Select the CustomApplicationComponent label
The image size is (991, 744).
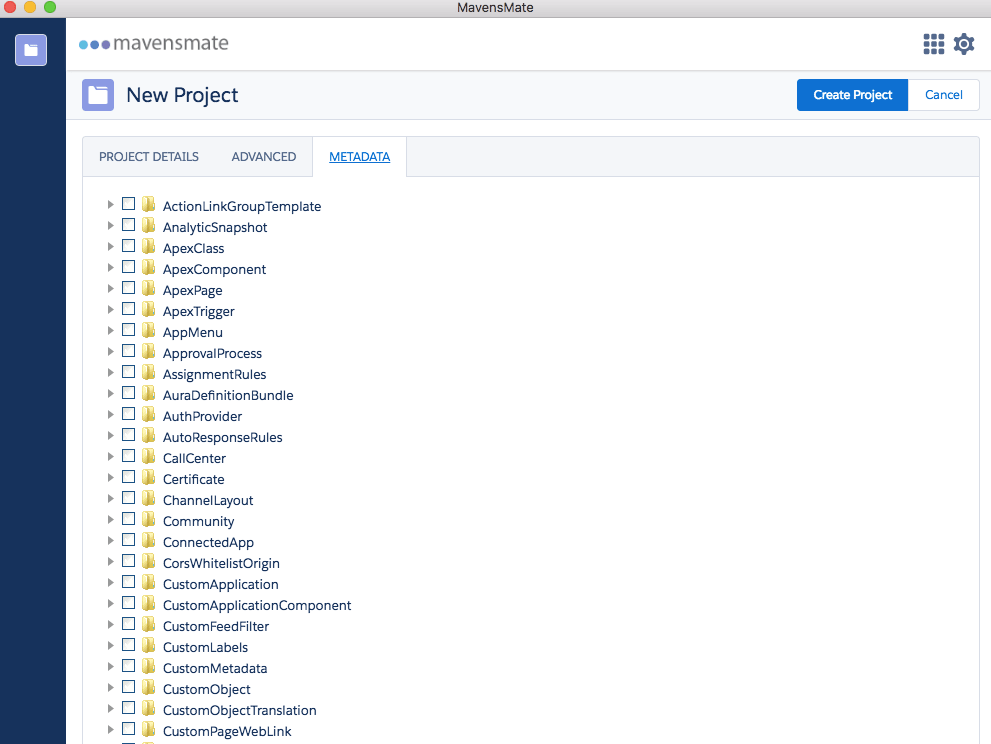click(257, 606)
